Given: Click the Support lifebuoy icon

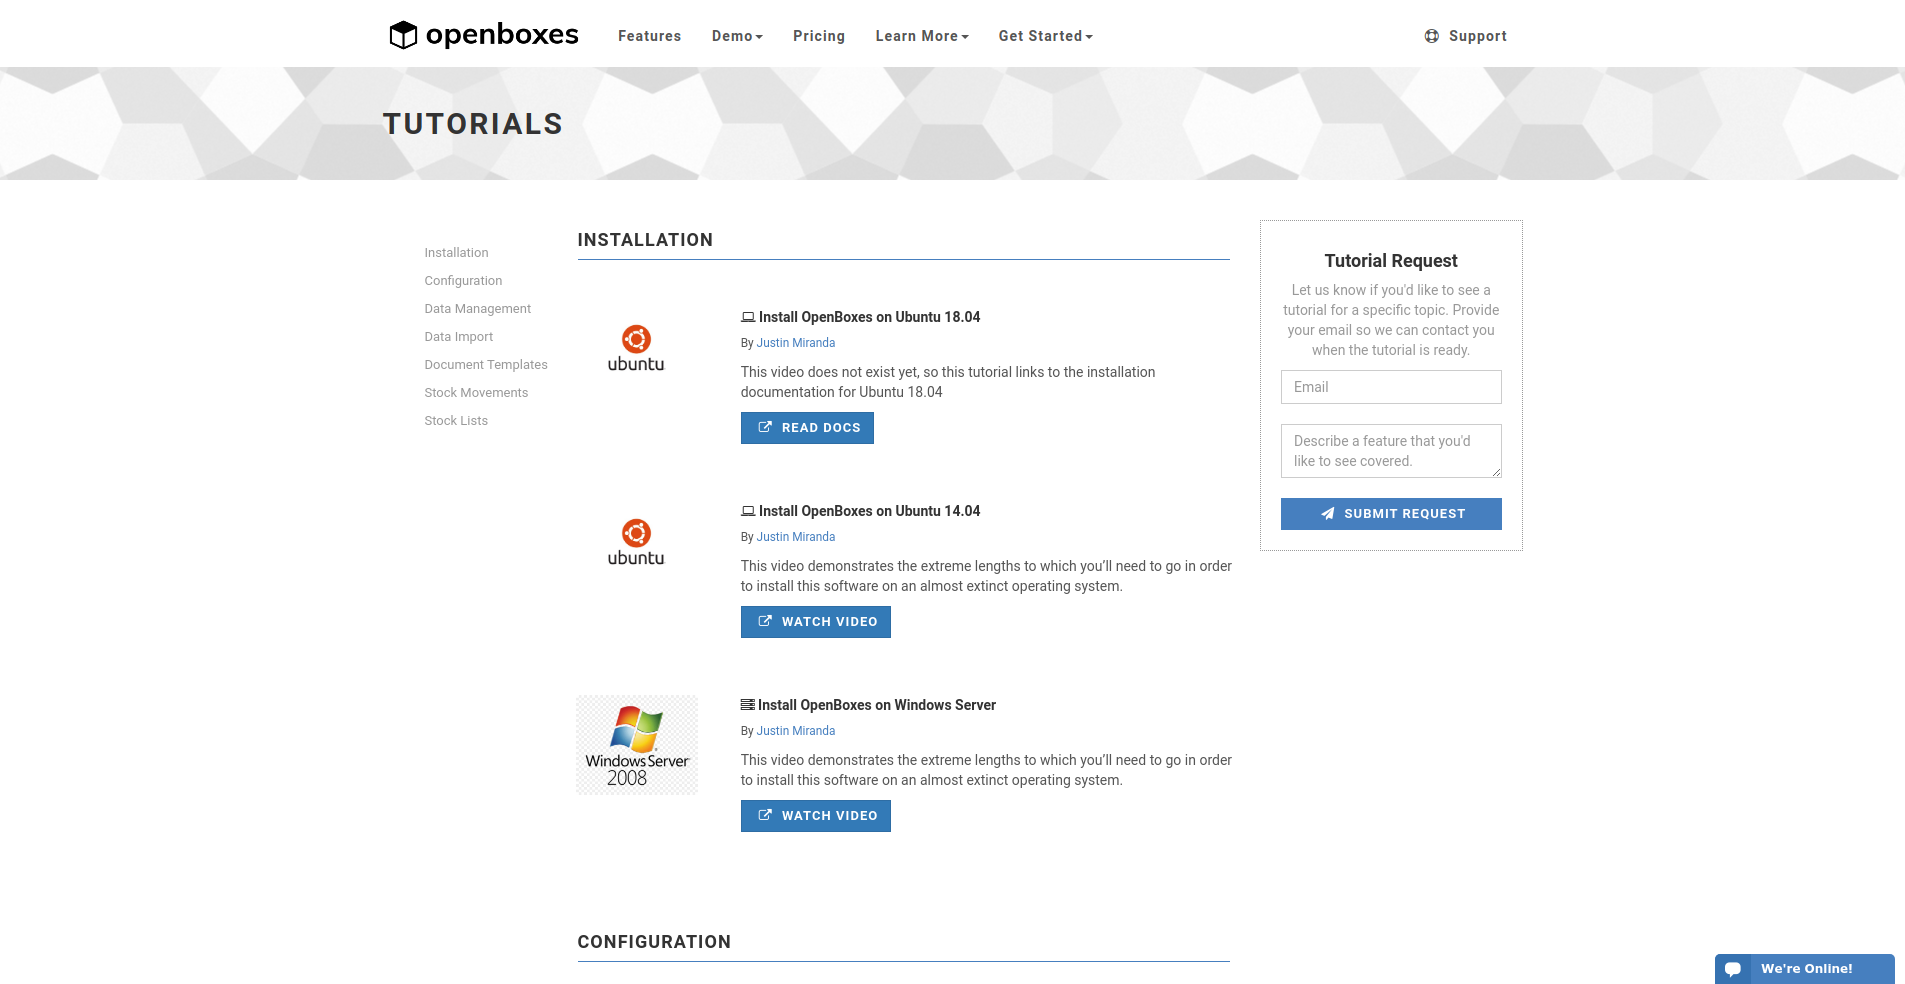Looking at the screenshot, I should click(x=1432, y=36).
